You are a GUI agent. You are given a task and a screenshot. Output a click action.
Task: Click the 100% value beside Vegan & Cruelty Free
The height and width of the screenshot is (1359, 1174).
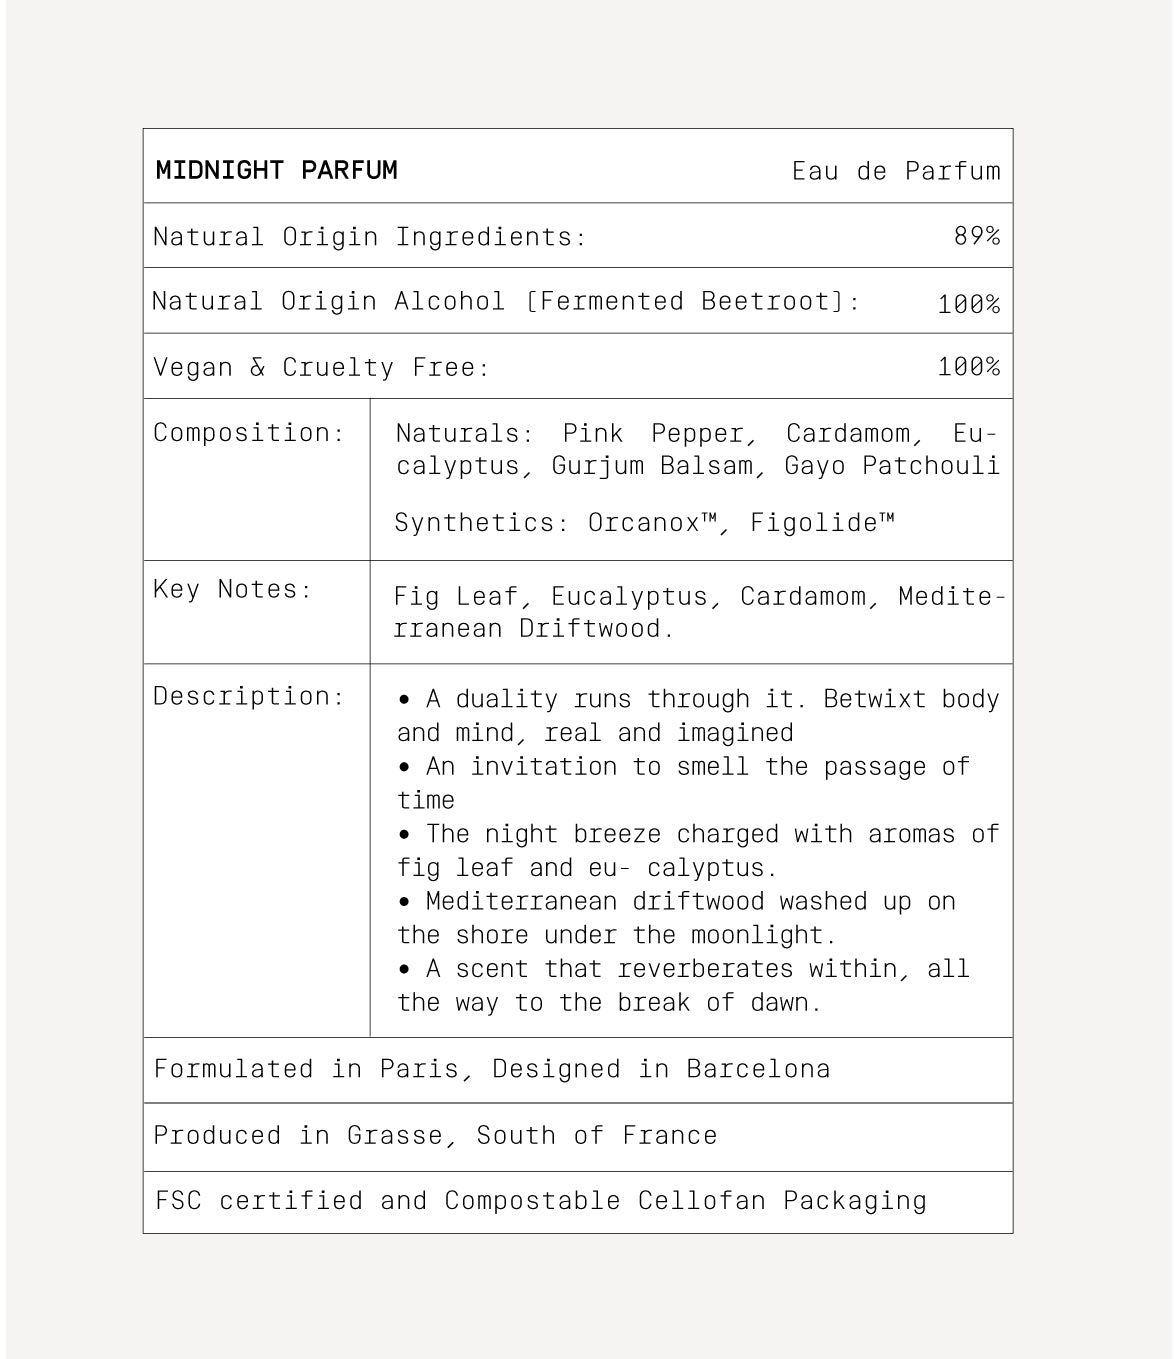tap(968, 367)
